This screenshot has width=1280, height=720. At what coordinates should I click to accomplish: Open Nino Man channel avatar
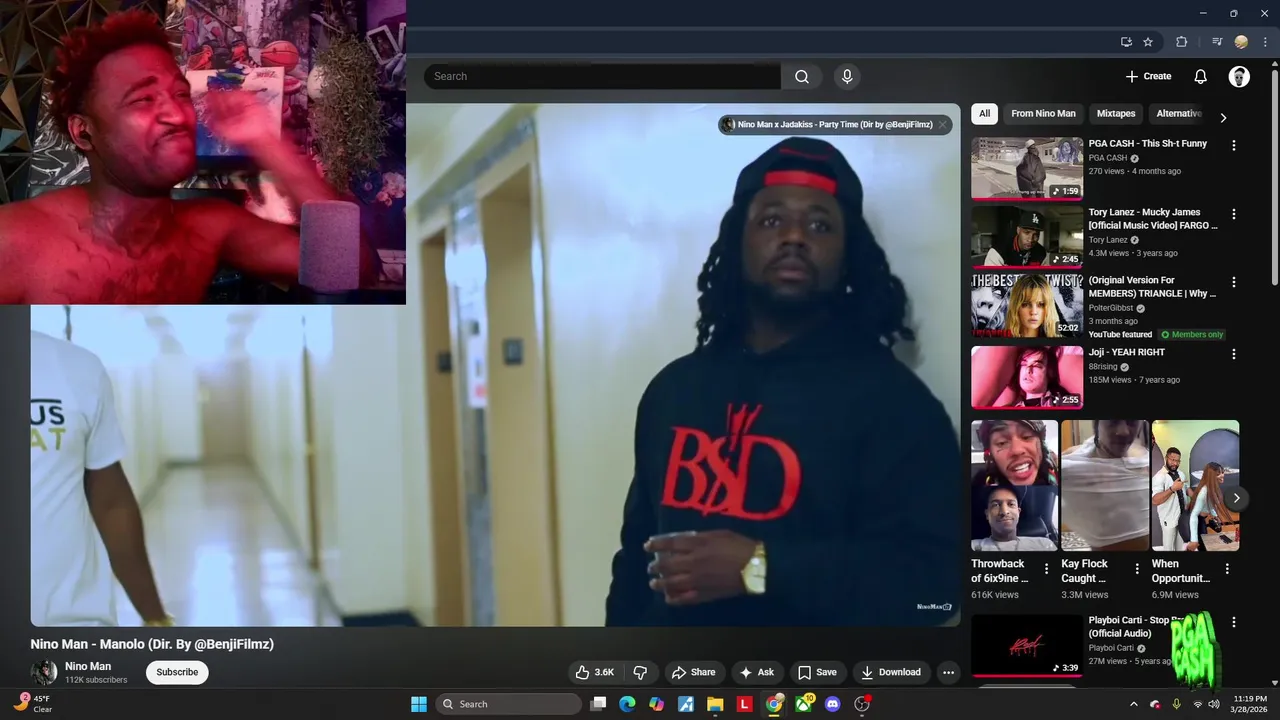click(44, 673)
